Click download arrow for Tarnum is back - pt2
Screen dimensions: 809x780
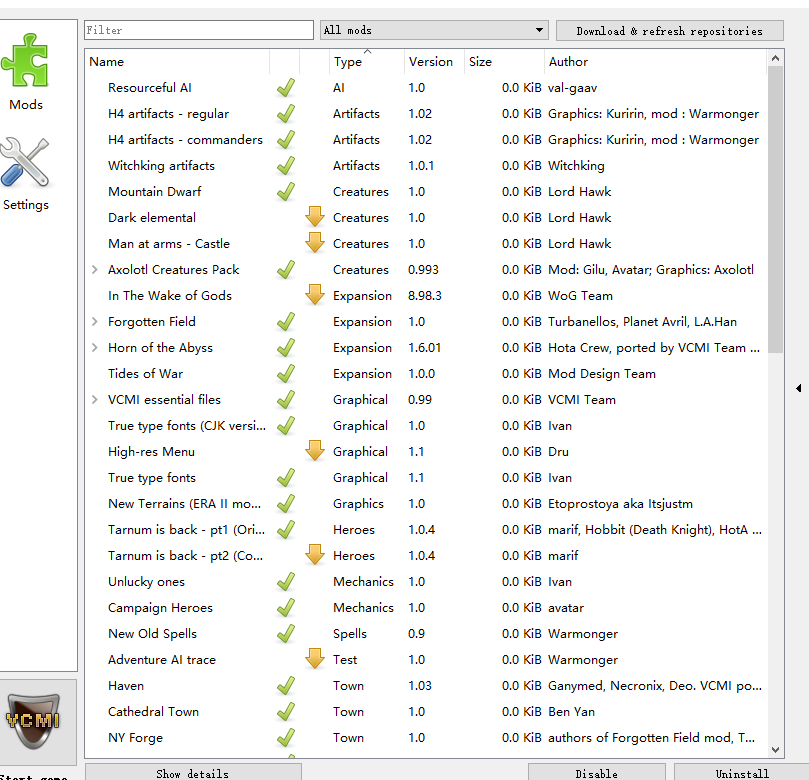click(x=315, y=555)
